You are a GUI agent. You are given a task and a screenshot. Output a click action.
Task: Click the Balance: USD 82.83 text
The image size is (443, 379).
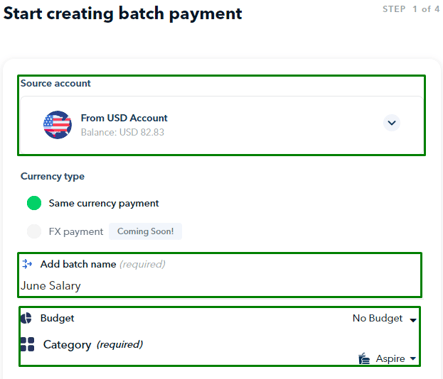(122, 132)
